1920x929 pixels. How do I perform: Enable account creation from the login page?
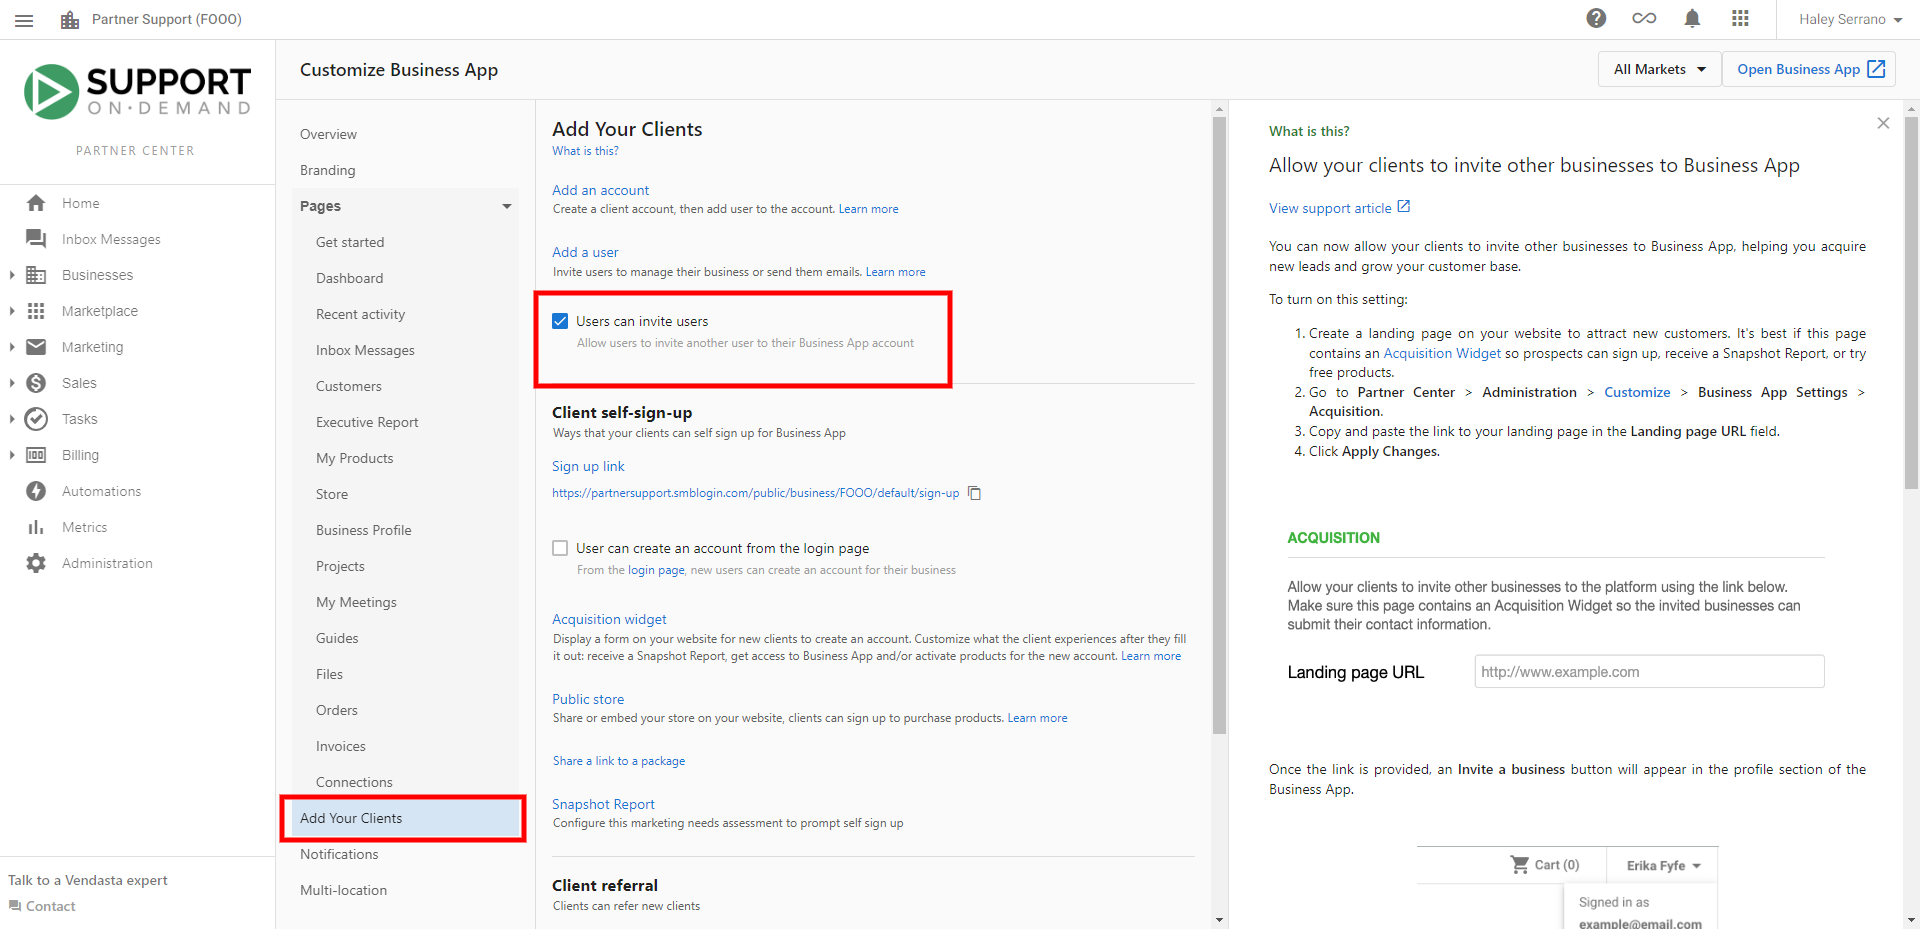coord(560,548)
